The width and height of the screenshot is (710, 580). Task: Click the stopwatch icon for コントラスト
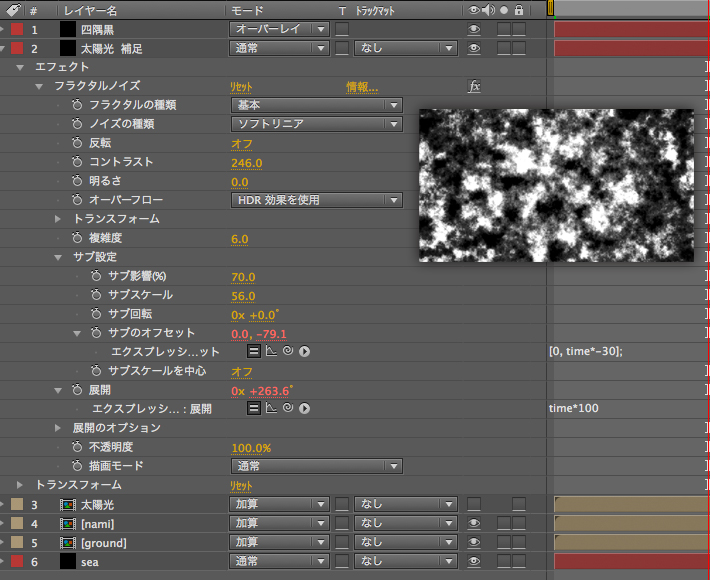point(77,162)
